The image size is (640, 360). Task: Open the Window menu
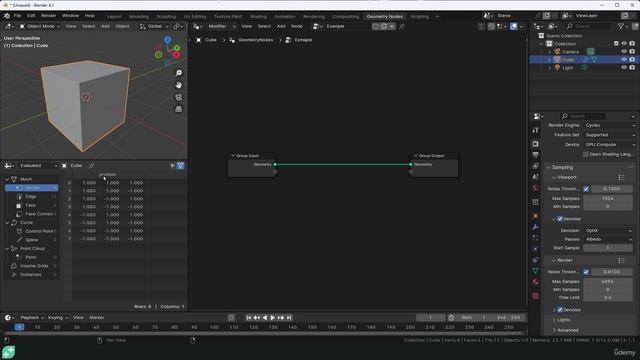(x=70, y=16)
